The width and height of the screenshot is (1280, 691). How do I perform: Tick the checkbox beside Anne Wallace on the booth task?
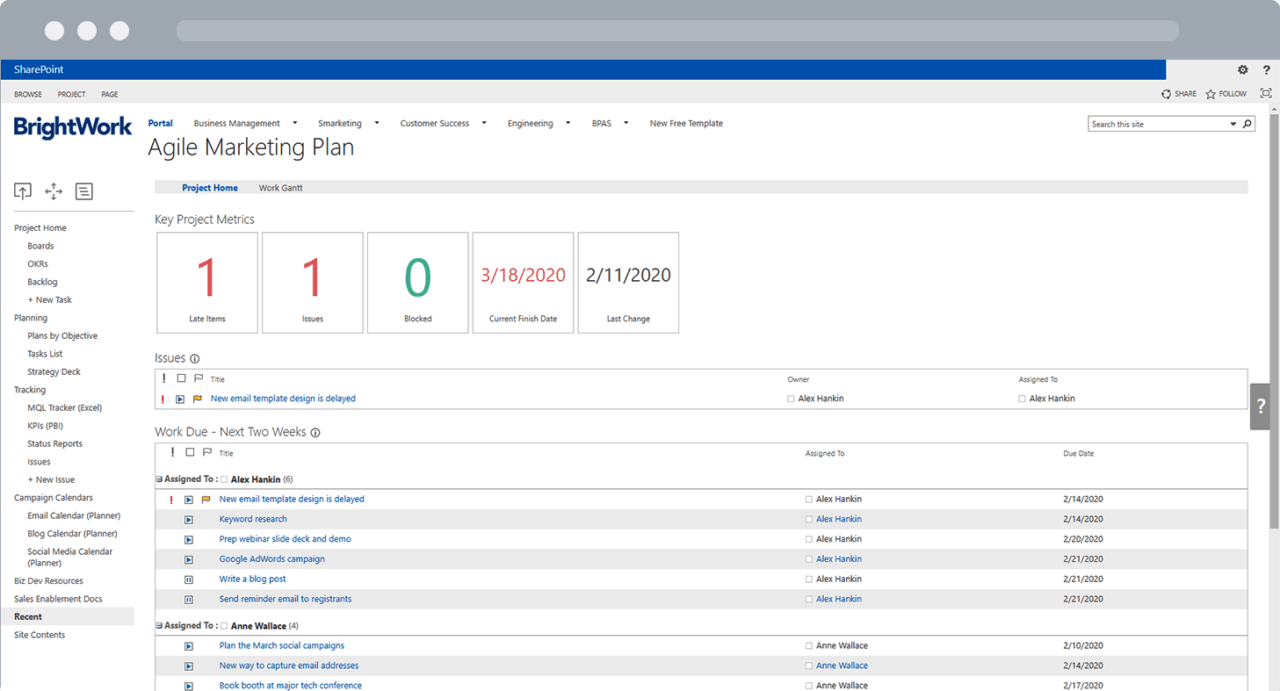810,685
